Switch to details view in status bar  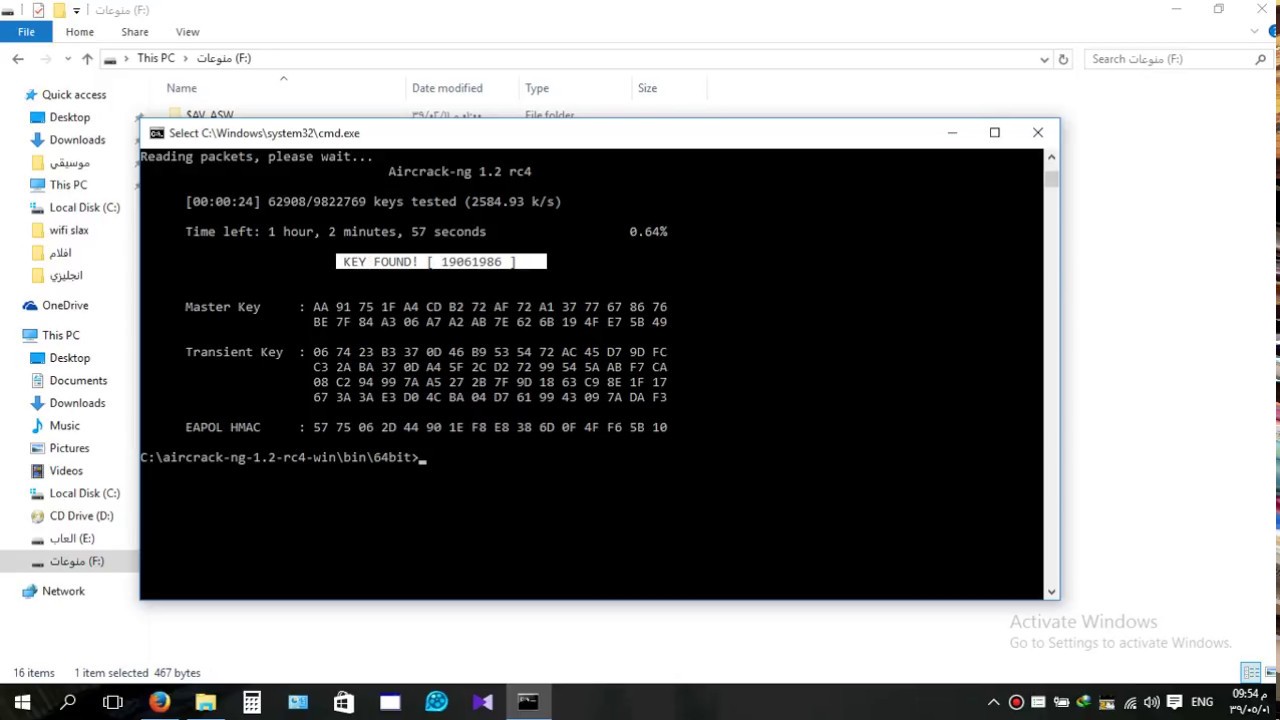[1251, 673]
